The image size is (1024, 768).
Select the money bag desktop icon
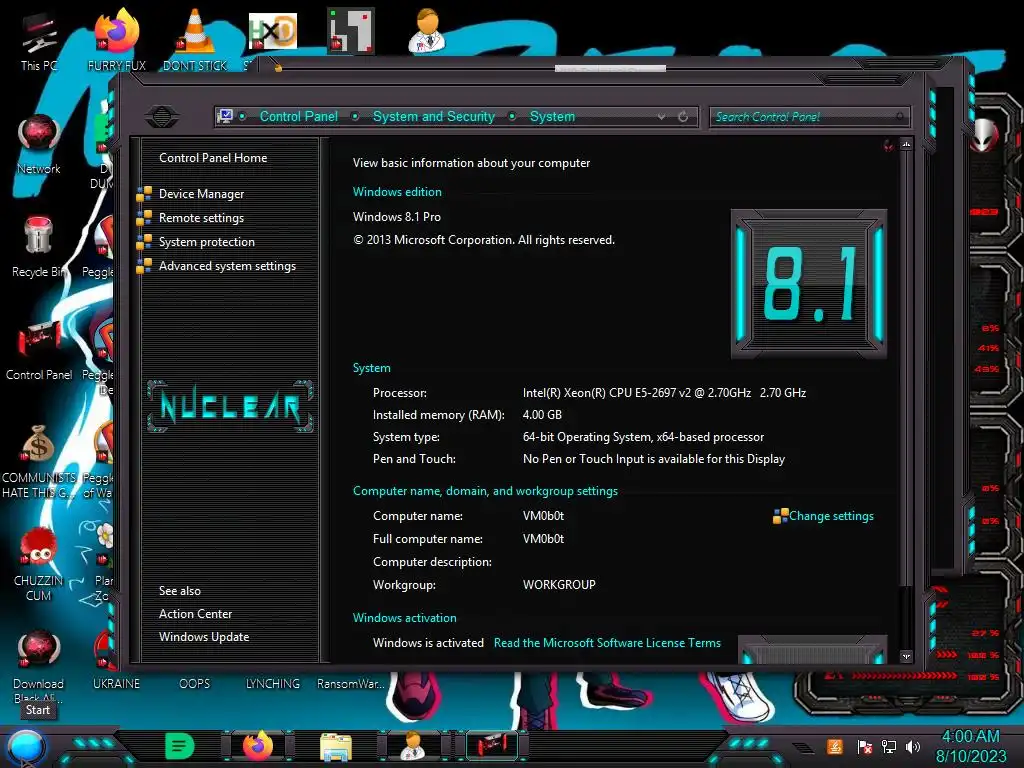[38, 444]
